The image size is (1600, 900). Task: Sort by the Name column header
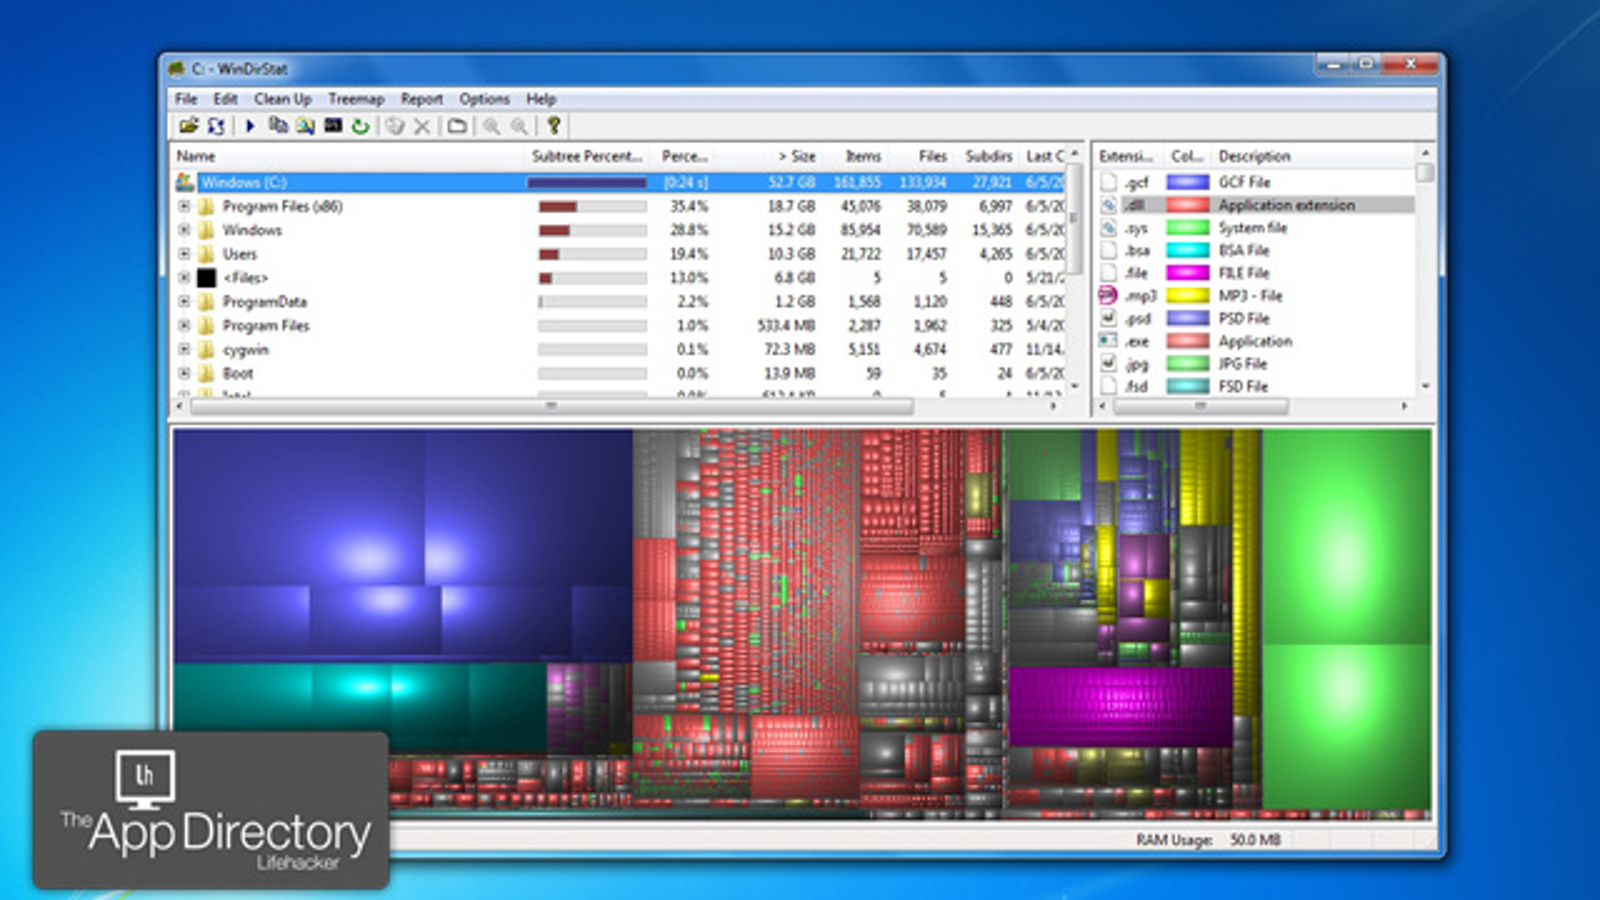[347, 156]
